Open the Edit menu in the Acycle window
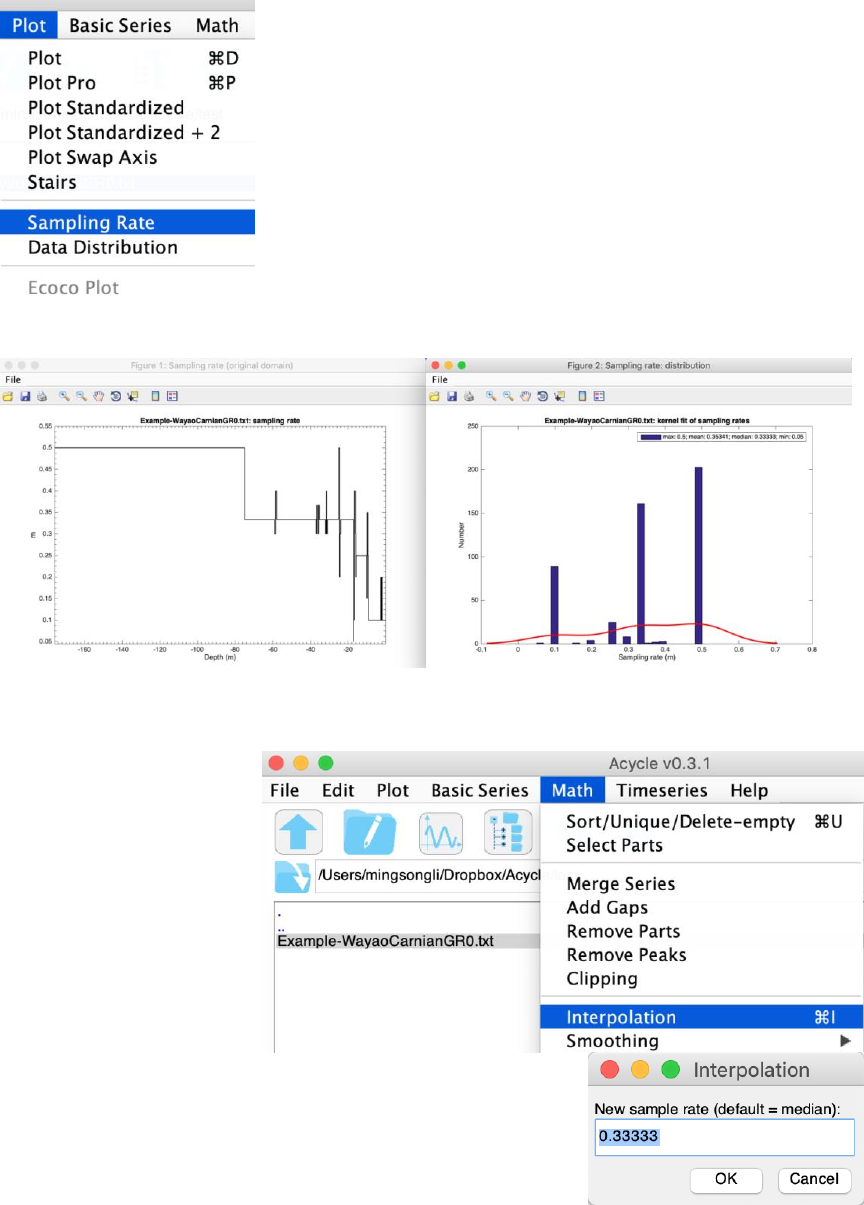Viewport: 864px width, 1205px height. tap(338, 790)
